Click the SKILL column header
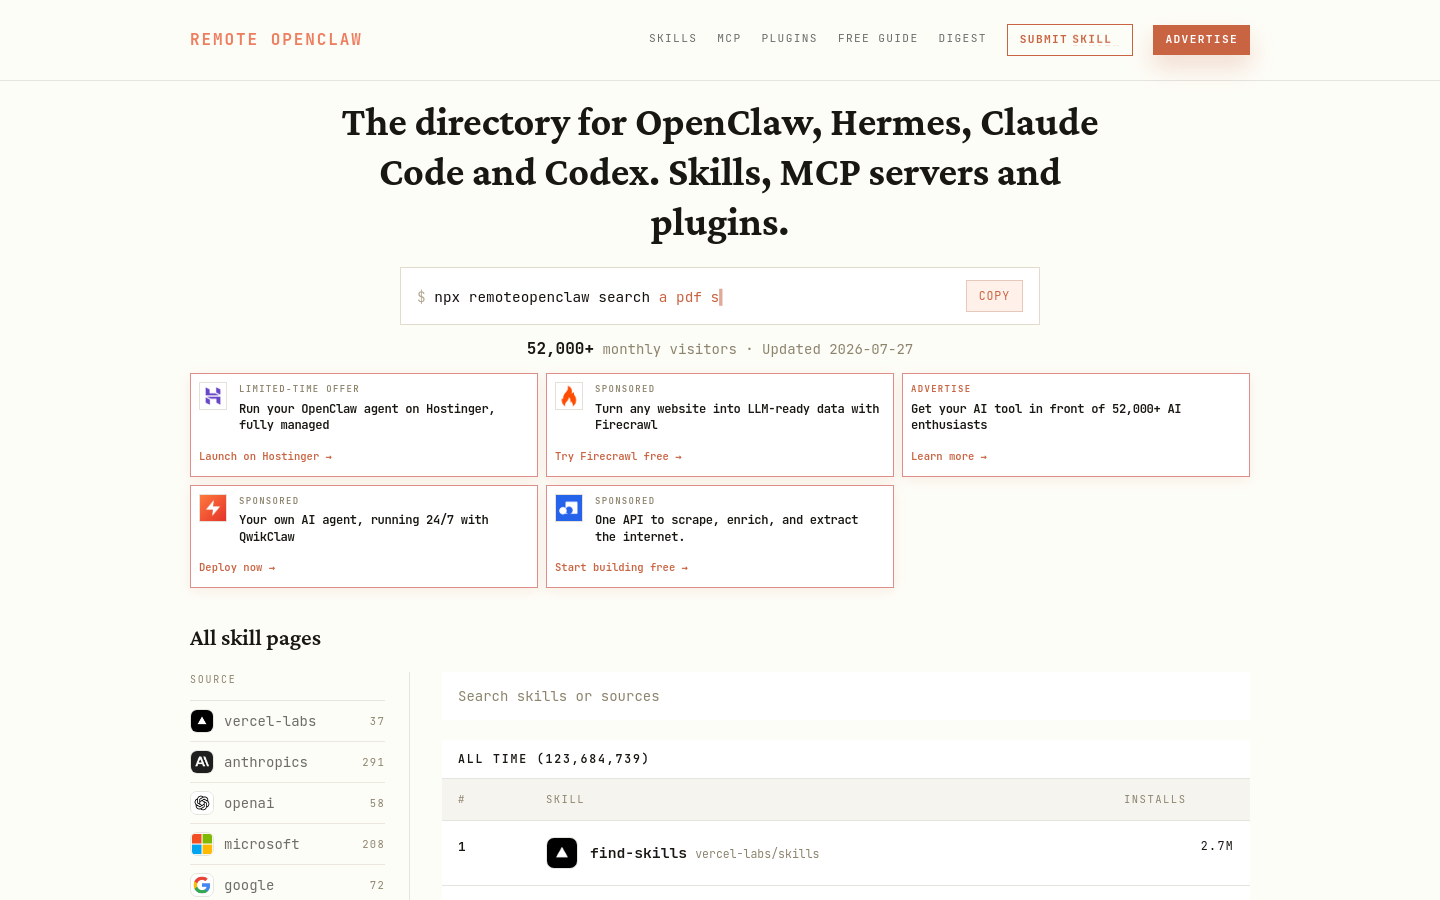The height and width of the screenshot is (900, 1440). pyautogui.click(x=565, y=799)
